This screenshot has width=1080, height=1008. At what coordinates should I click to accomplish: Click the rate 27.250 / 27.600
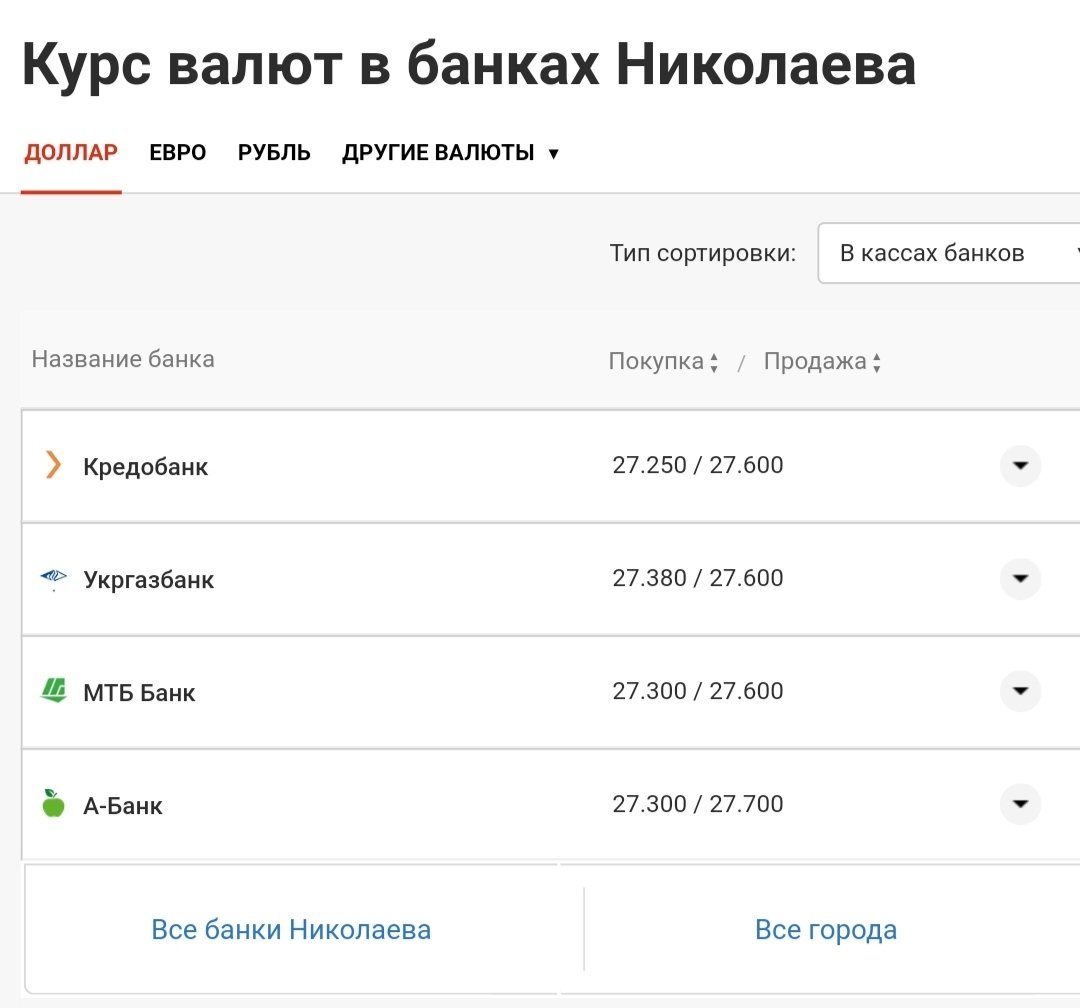(698, 465)
